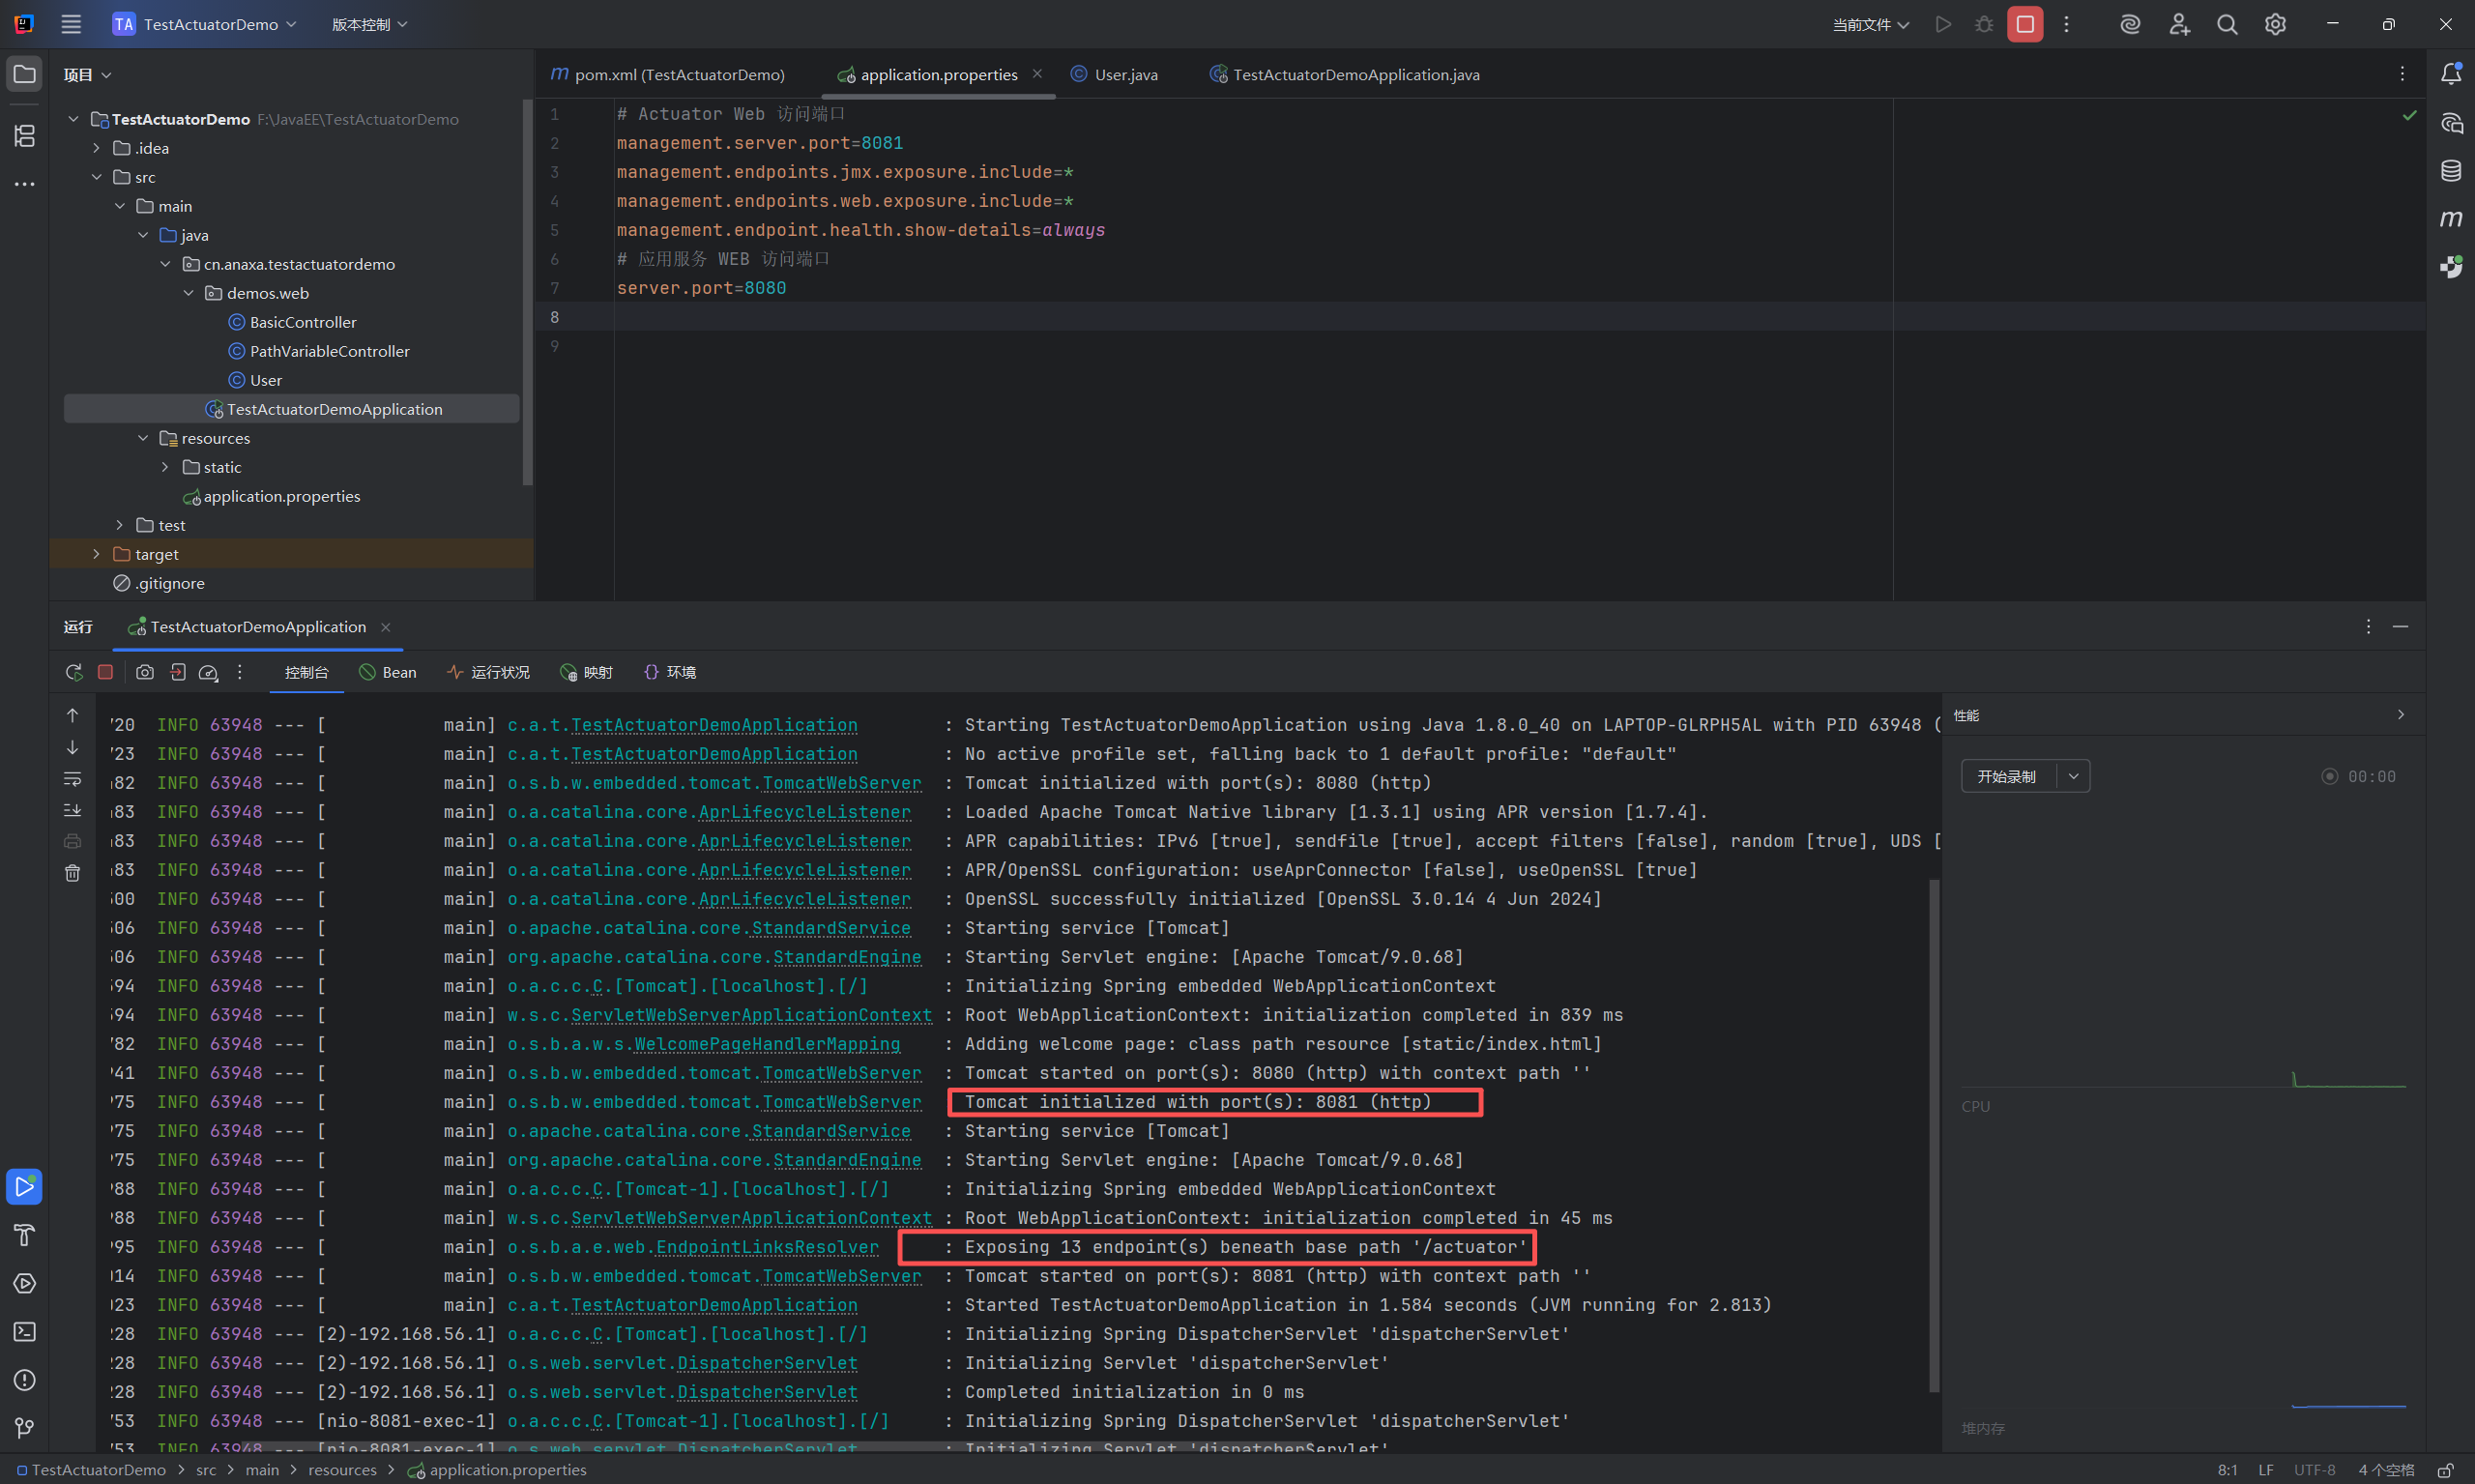Open the Terminal tool window icon

(24, 1332)
